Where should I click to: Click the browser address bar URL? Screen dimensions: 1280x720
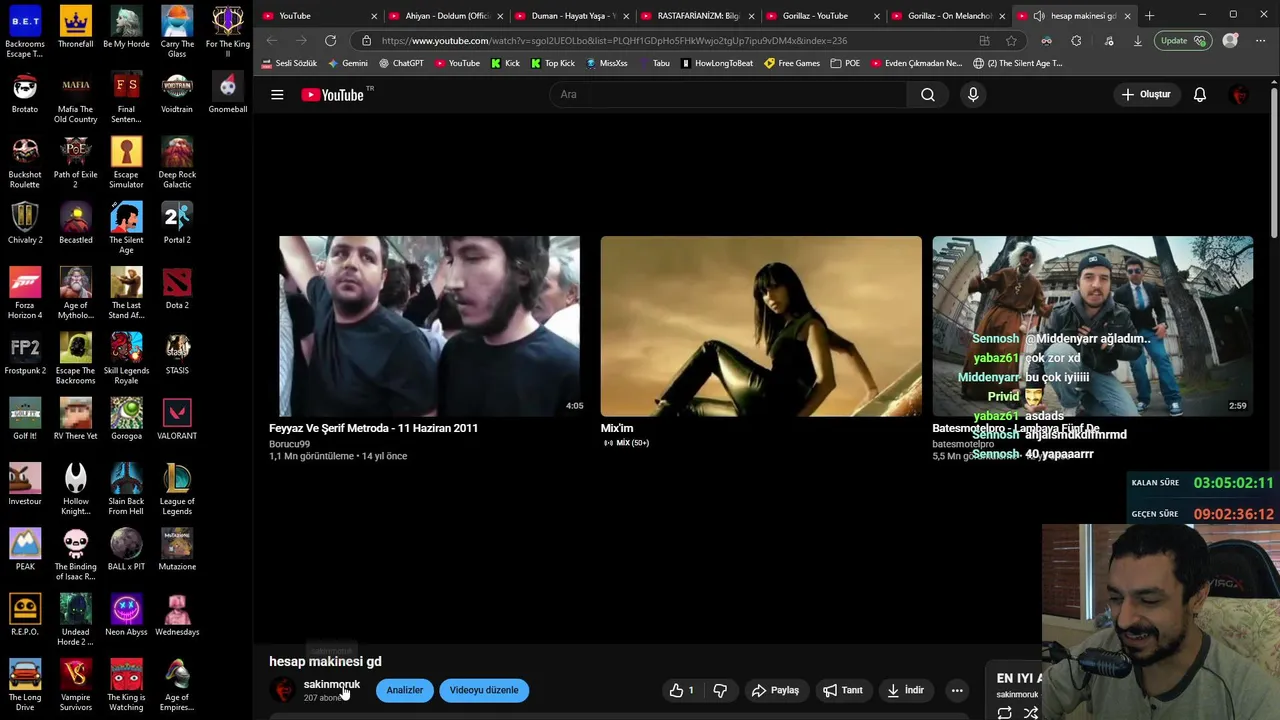(x=614, y=41)
